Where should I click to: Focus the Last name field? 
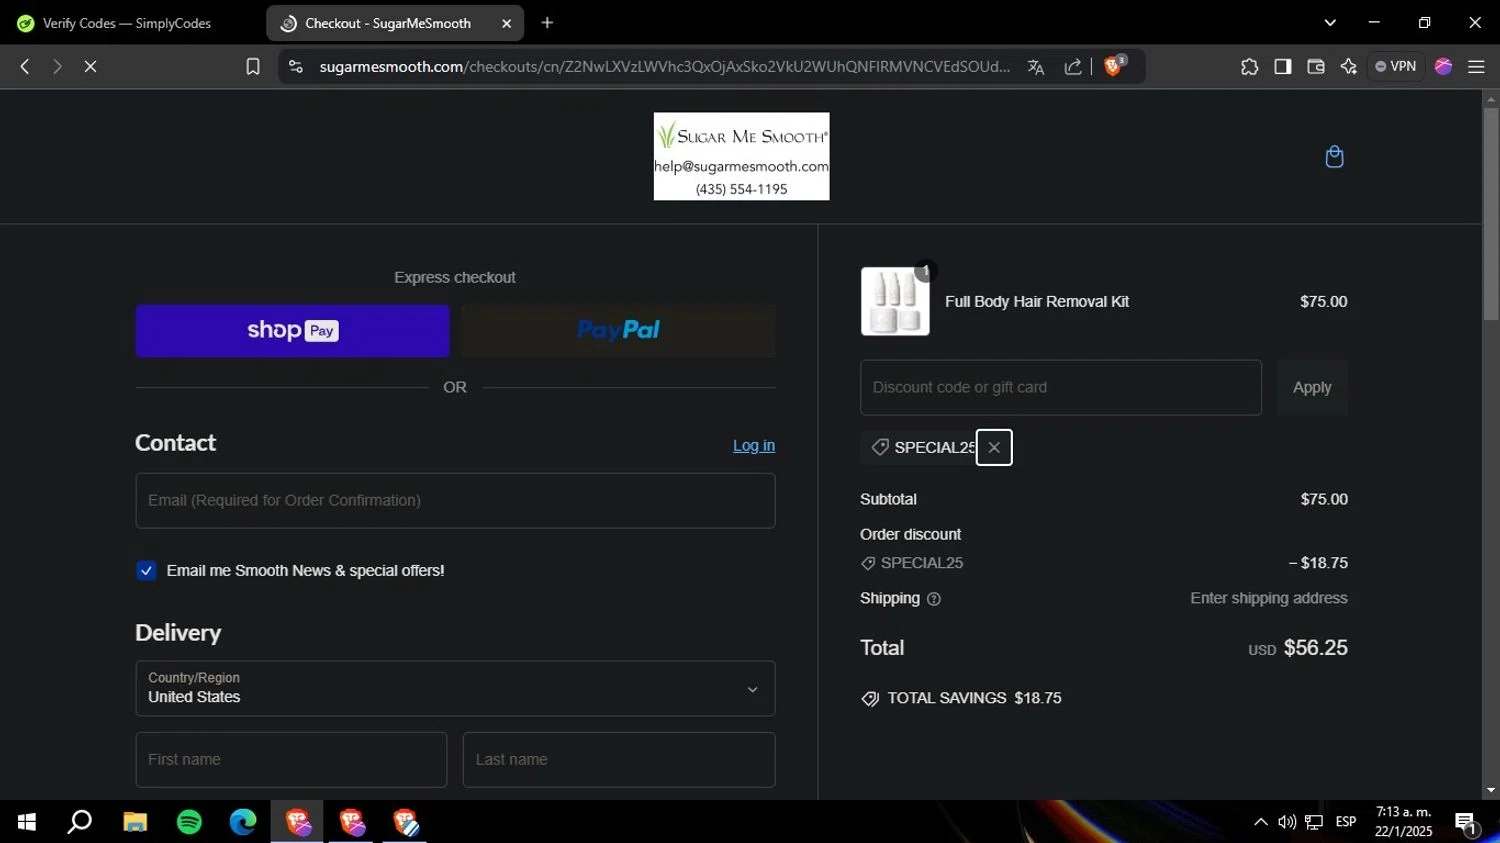pos(619,760)
